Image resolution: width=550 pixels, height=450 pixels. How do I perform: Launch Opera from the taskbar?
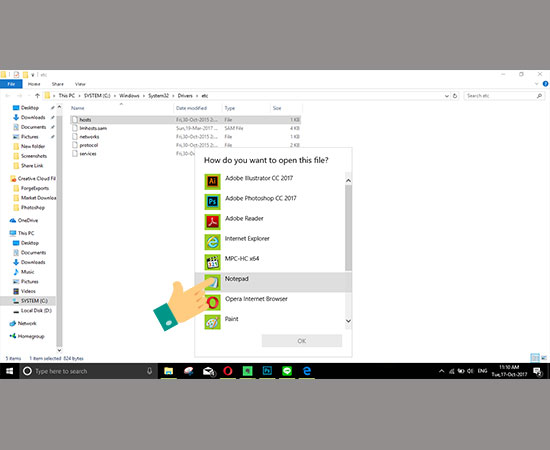pos(228,371)
